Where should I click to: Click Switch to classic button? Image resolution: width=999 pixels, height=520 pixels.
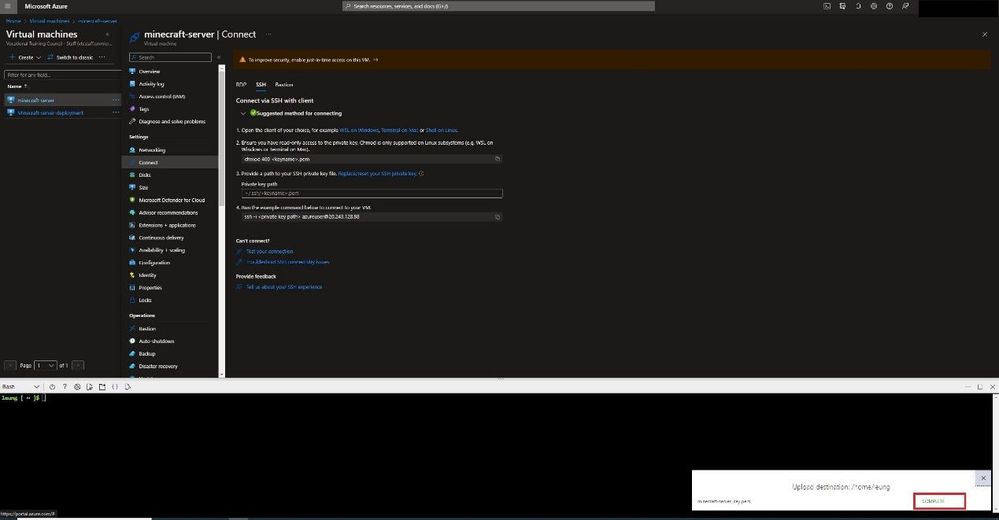[x=70, y=57]
